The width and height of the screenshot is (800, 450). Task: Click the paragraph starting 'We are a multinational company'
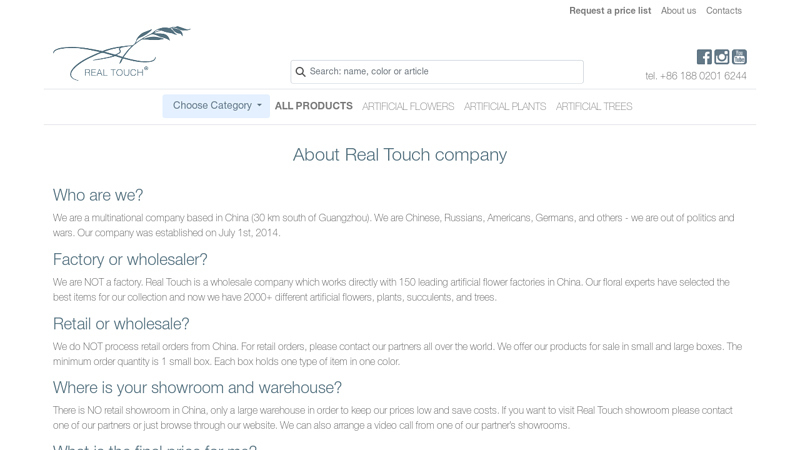tap(393, 225)
